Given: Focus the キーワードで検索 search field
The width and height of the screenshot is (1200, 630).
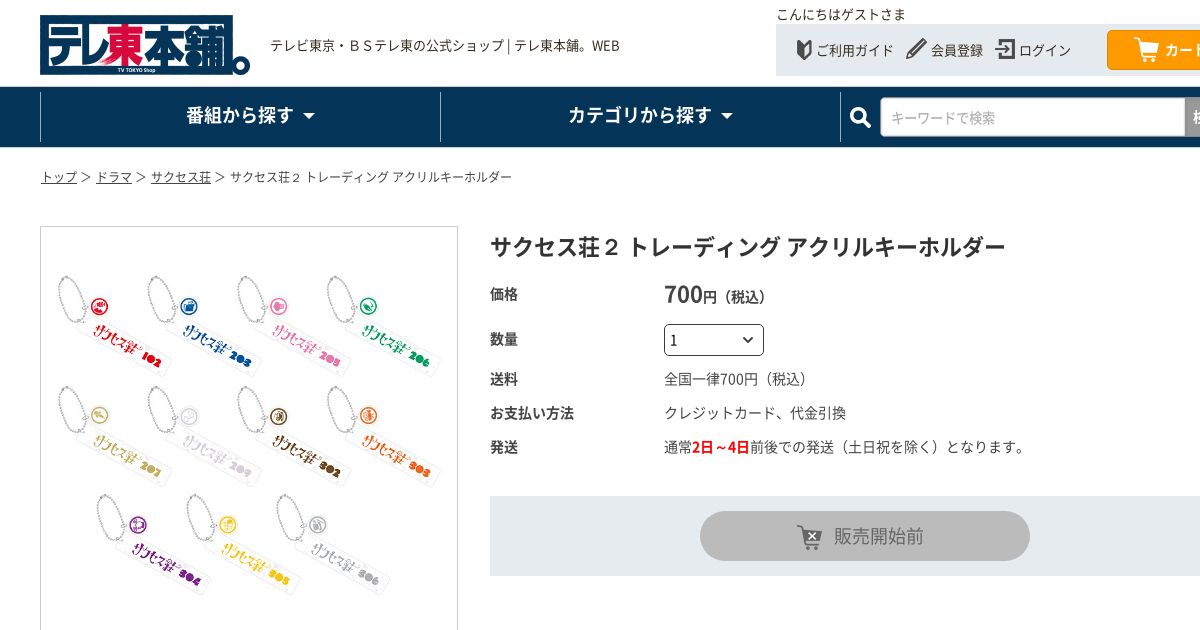Looking at the screenshot, I should pyautogui.click(x=1031, y=118).
